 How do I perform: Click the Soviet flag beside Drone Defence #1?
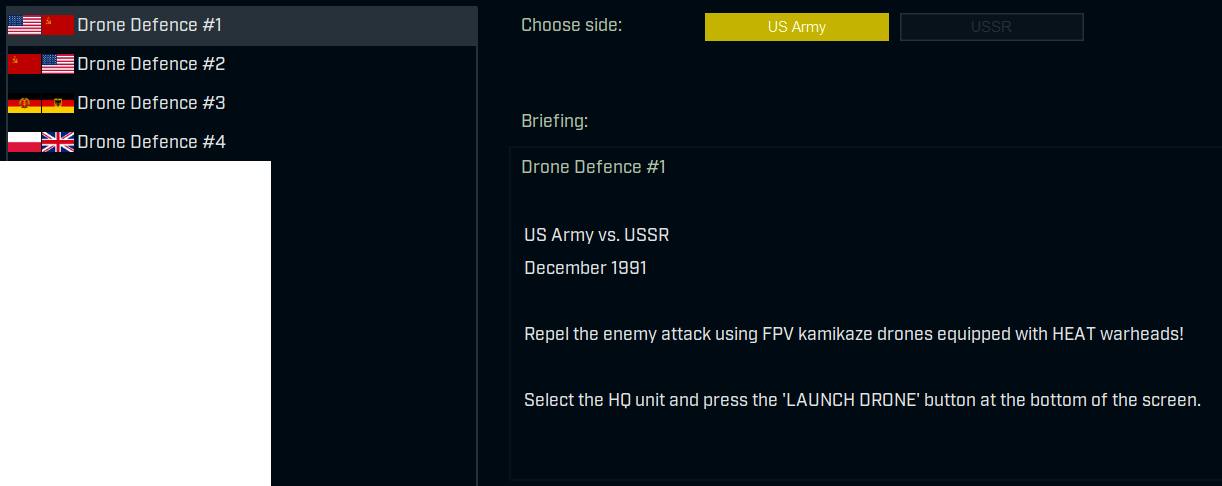pyautogui.click(x=58, y=25)
